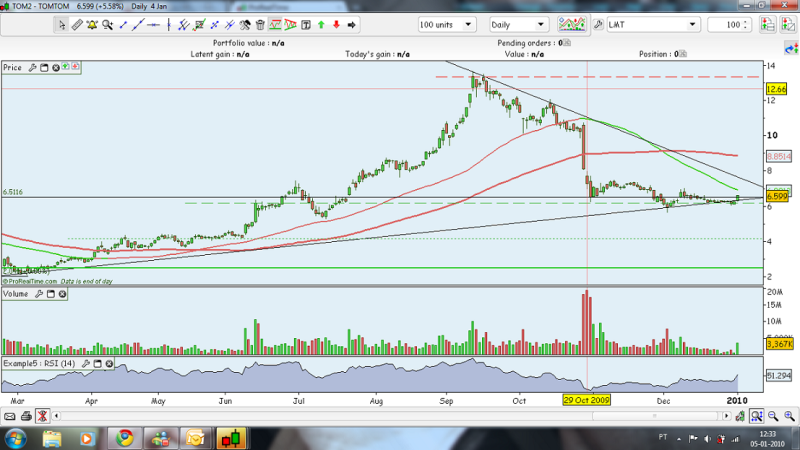Select the line segment drawing tool
This screenshot has width=800, height=450.
coord(123,24)
